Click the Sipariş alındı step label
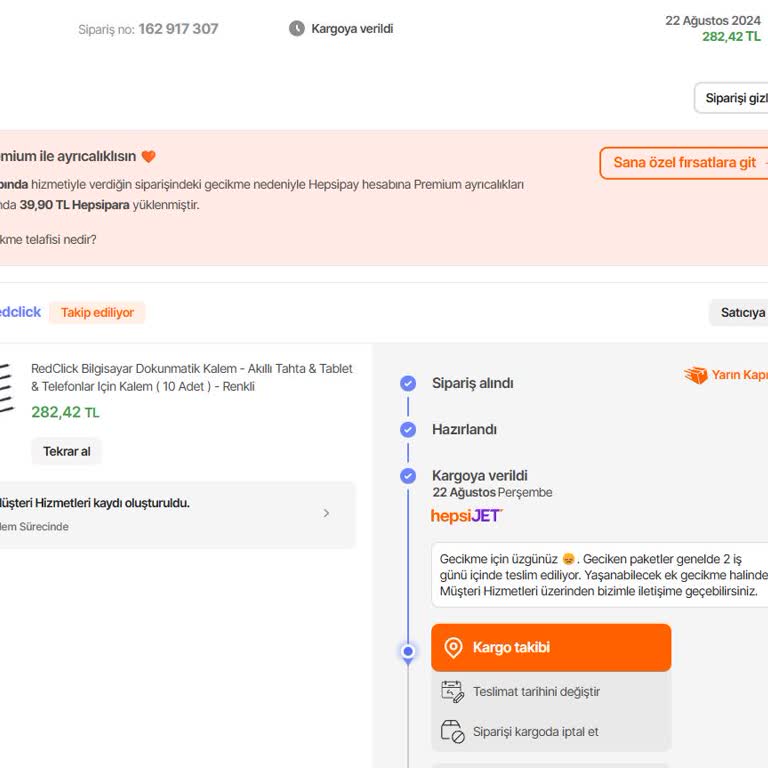This screenshot has width=768, height=768. (473, 383)
